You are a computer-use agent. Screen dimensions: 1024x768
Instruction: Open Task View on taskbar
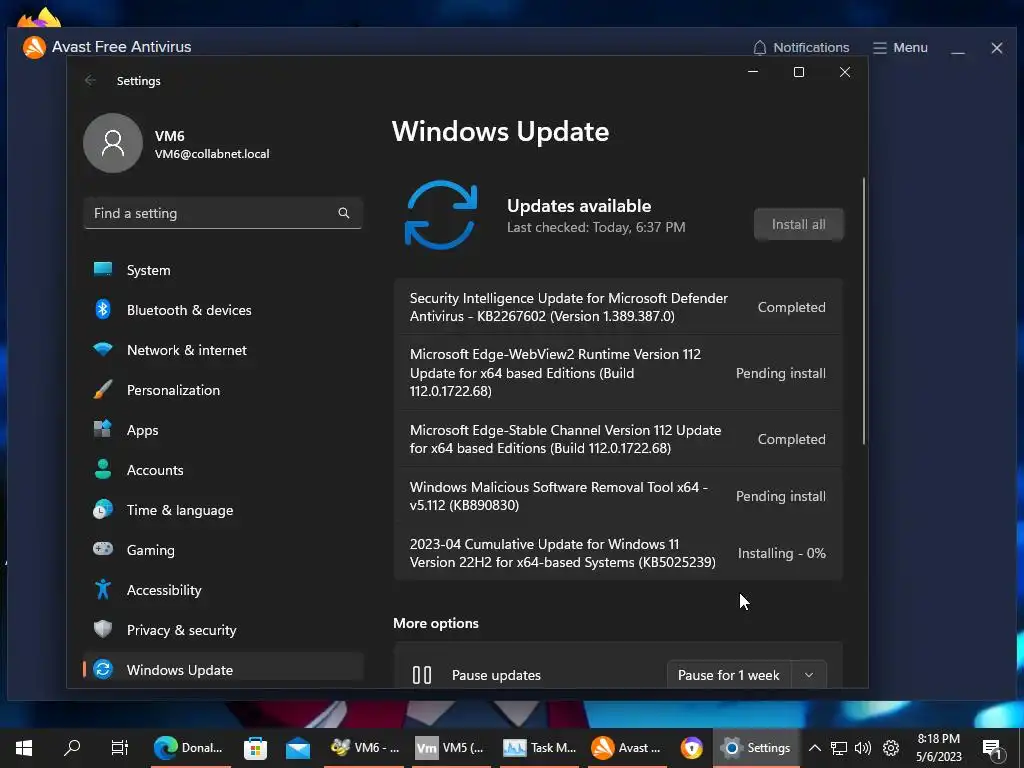[x=120, y=748]
